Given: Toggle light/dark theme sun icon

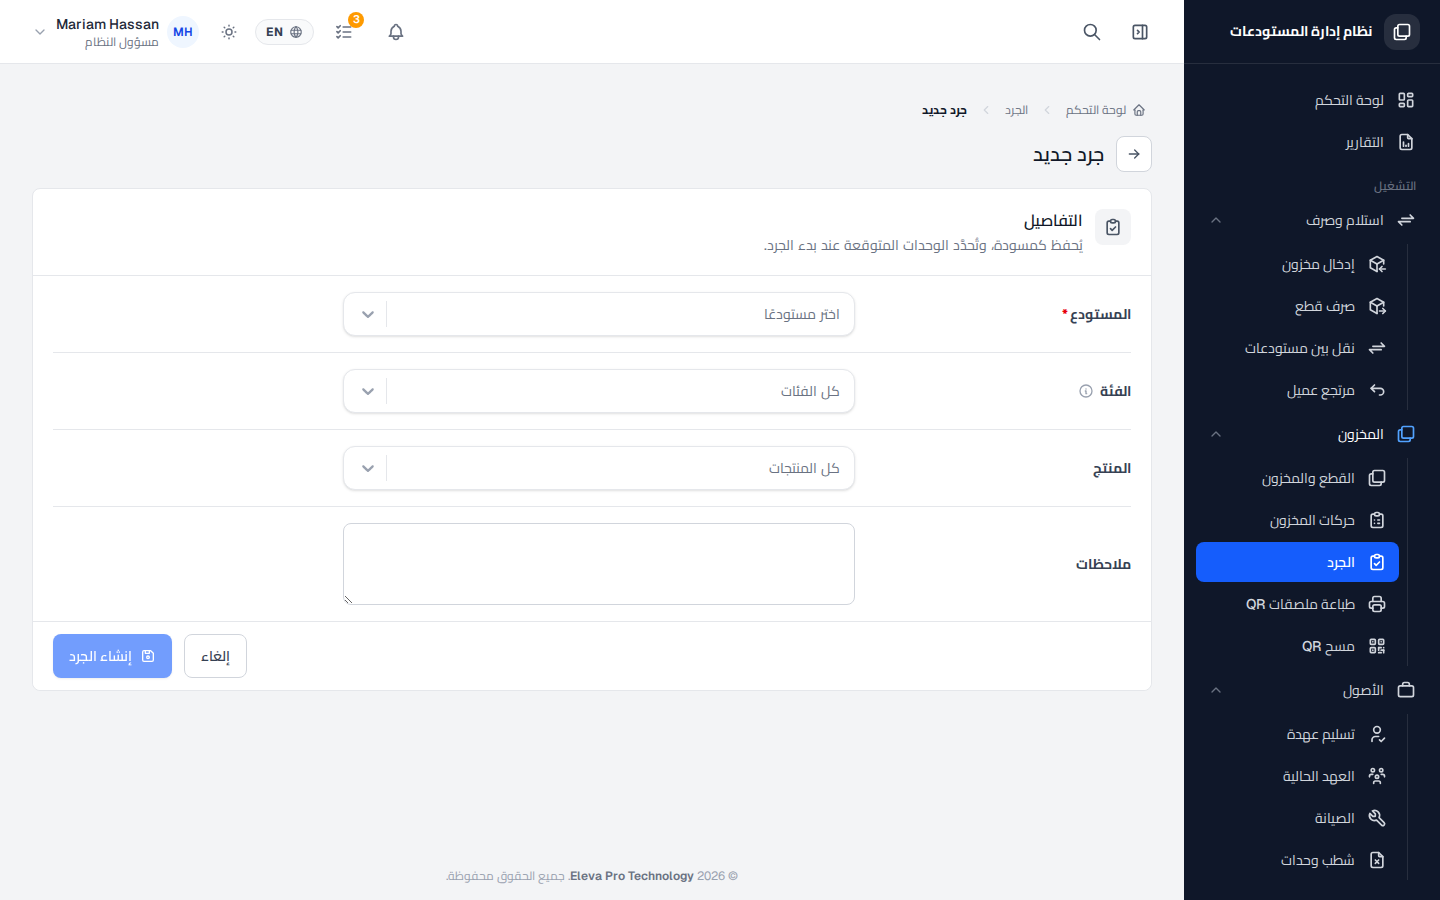Looking at the screenshot, I should [229, 32].
